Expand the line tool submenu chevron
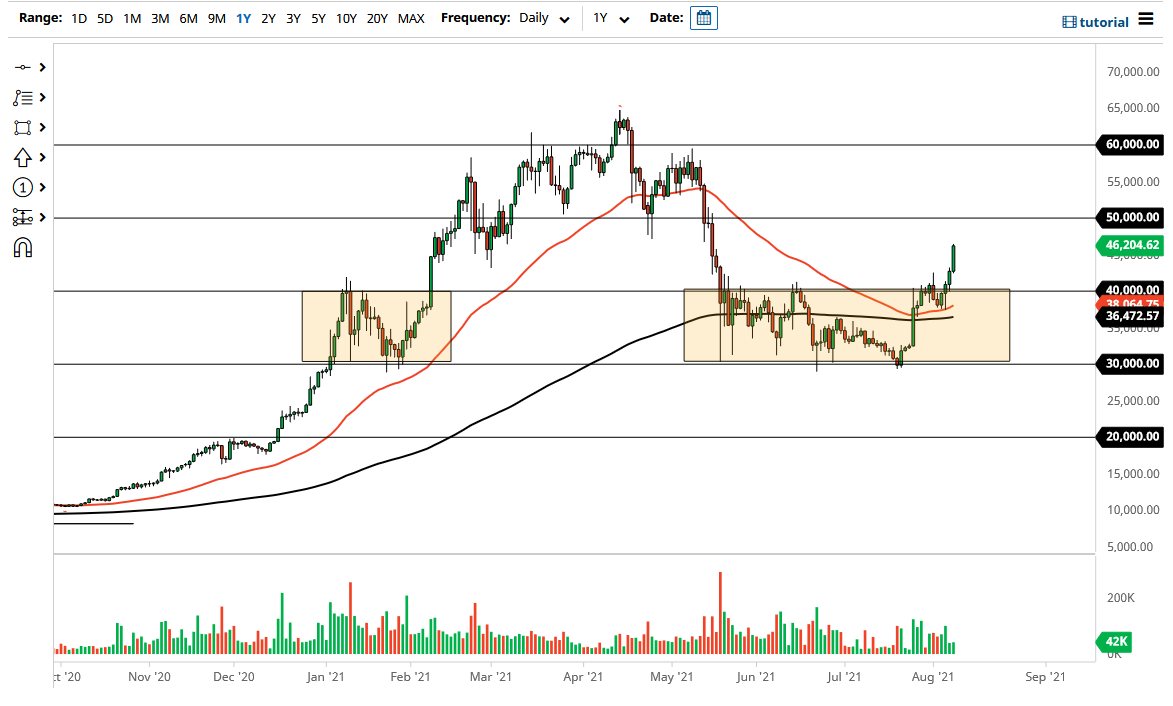 43,67
